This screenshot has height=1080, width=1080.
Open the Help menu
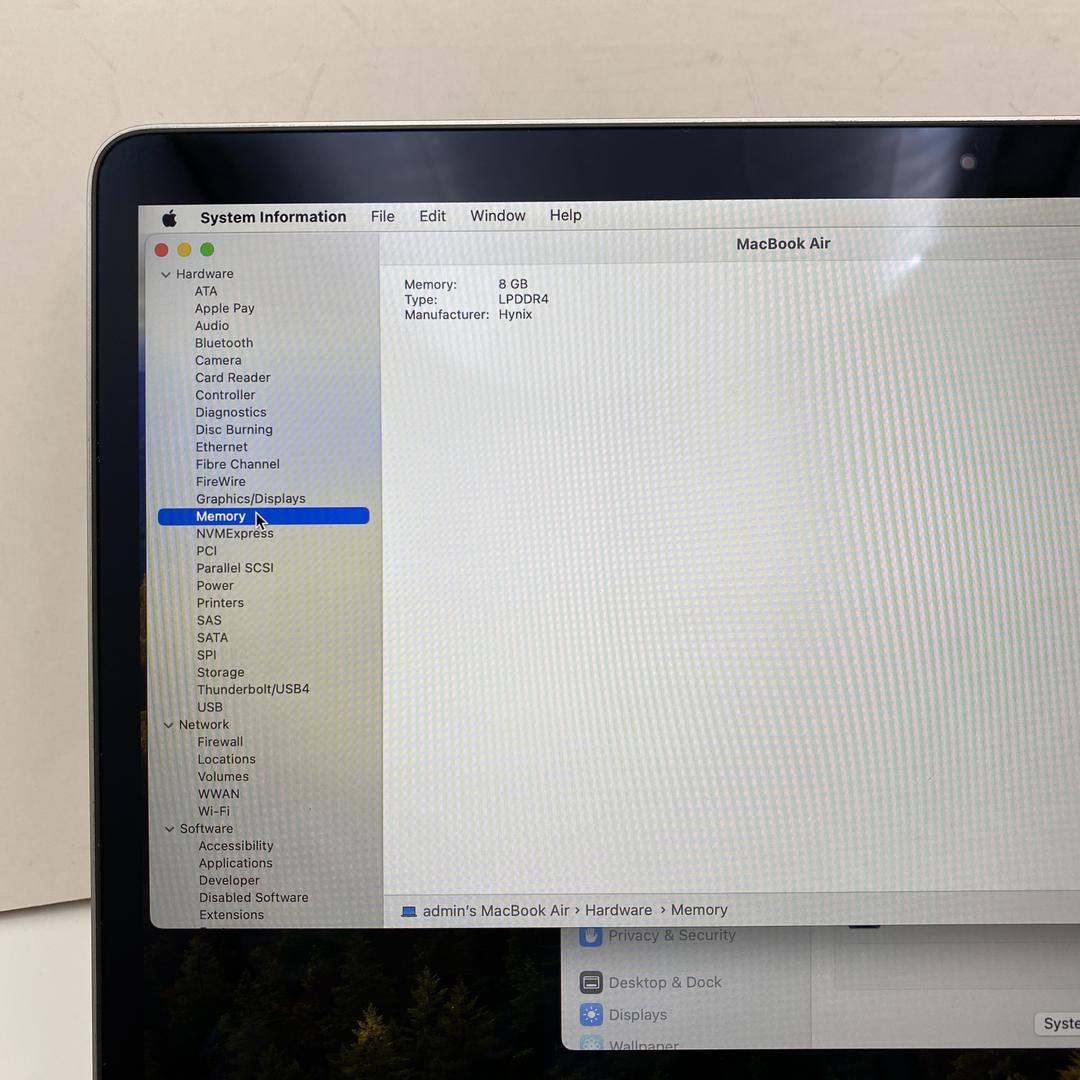565,215
